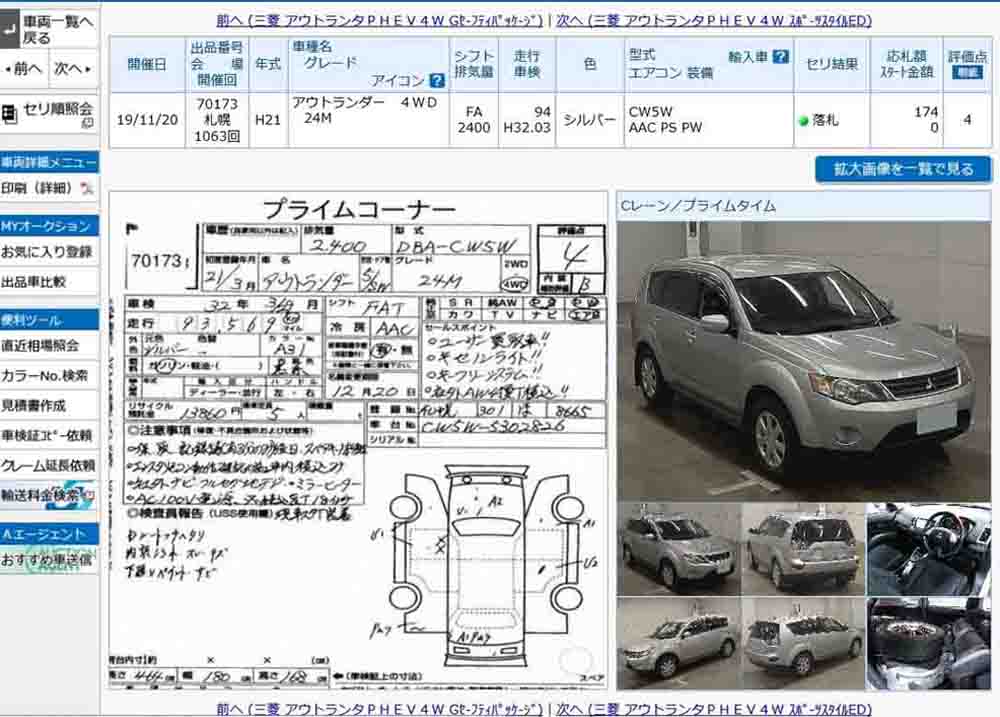Click the PDF icon next to 印刷（詳細）
Screen dimensions: 1000x717
coord(86,188)
